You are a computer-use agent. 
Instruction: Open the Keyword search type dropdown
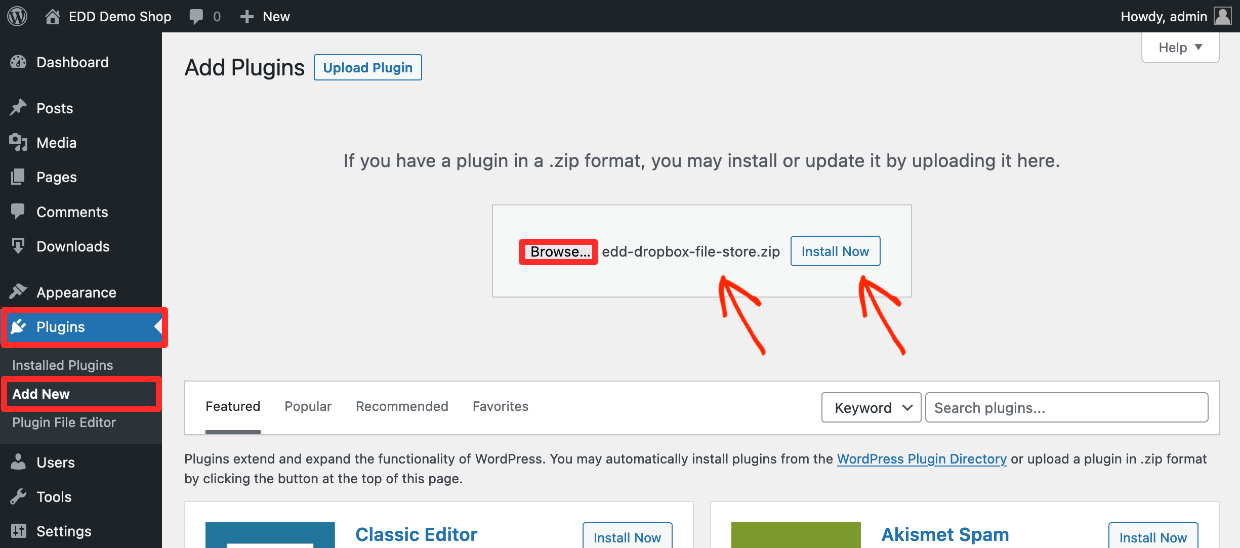point(871,407)
